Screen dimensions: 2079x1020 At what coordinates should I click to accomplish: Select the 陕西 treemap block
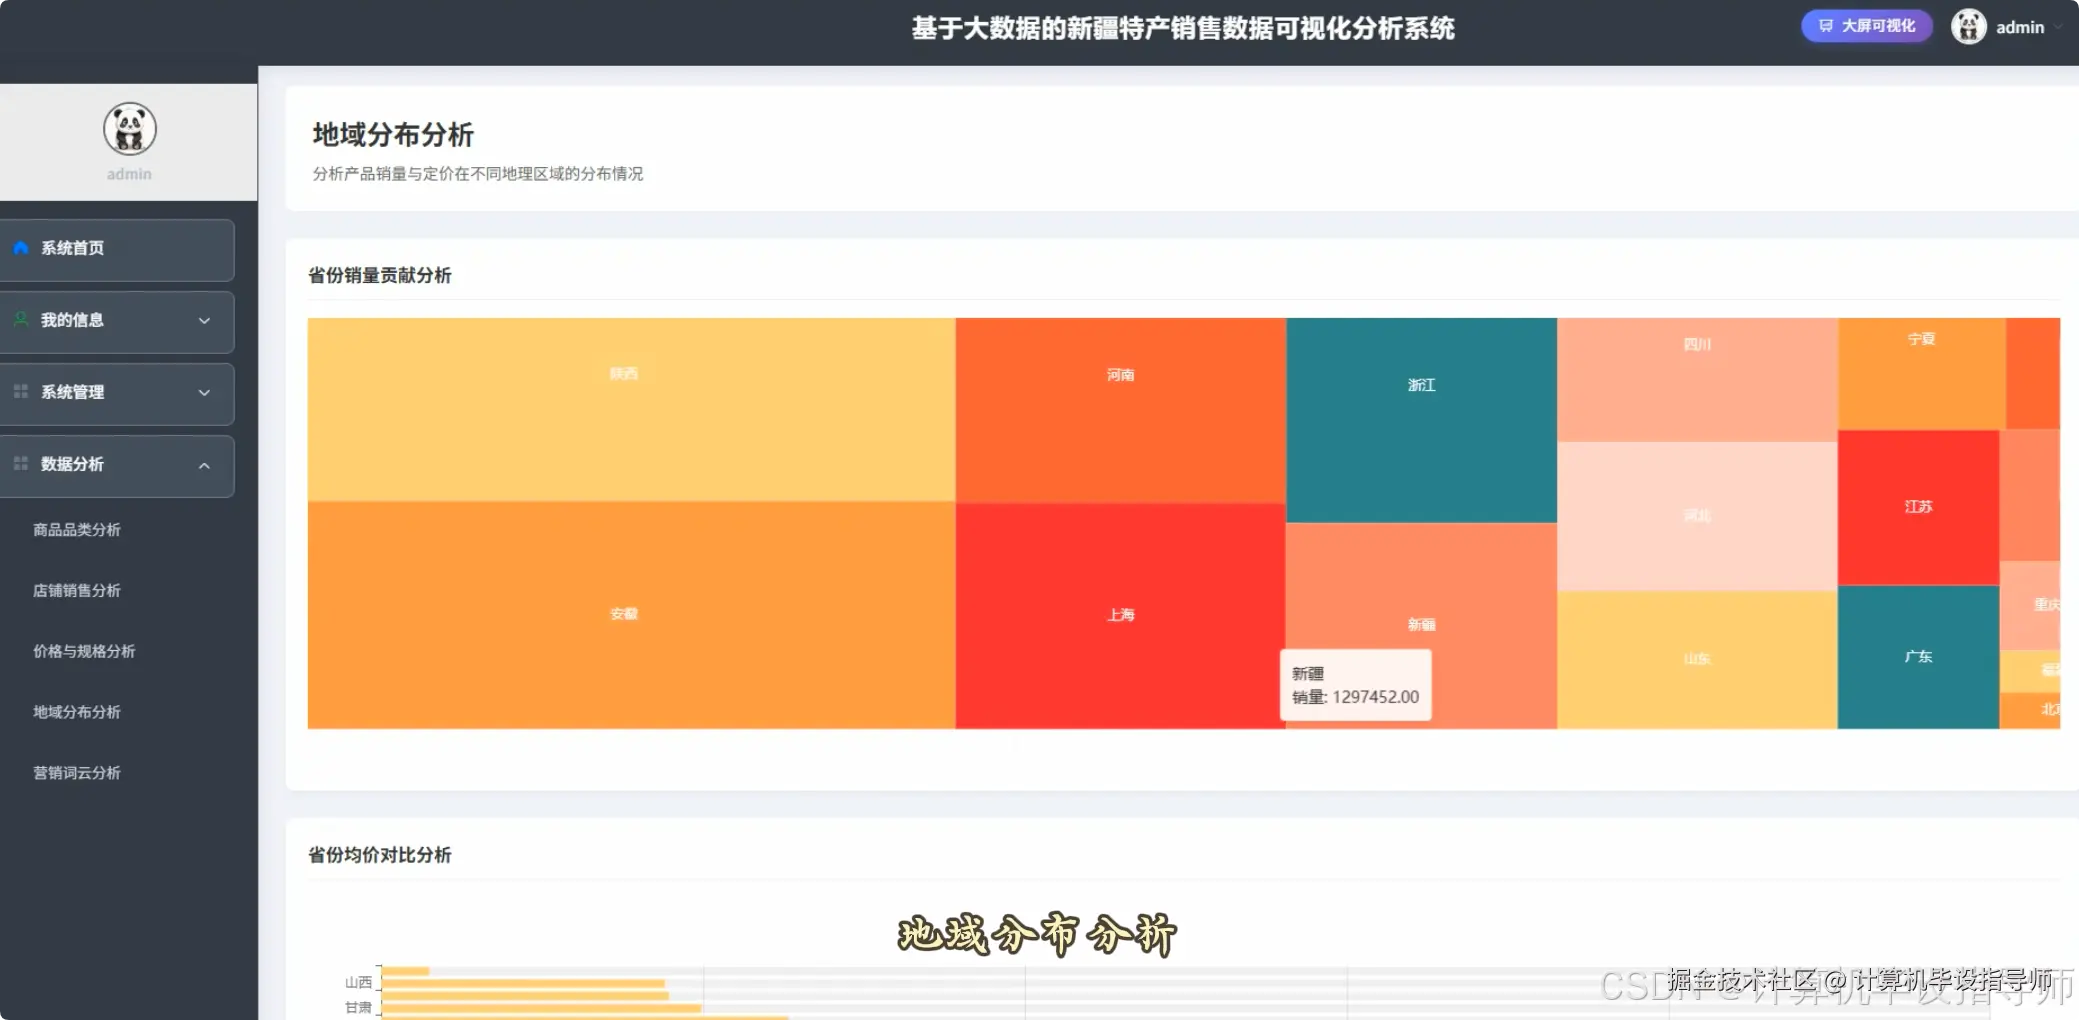tap(631, 410)
